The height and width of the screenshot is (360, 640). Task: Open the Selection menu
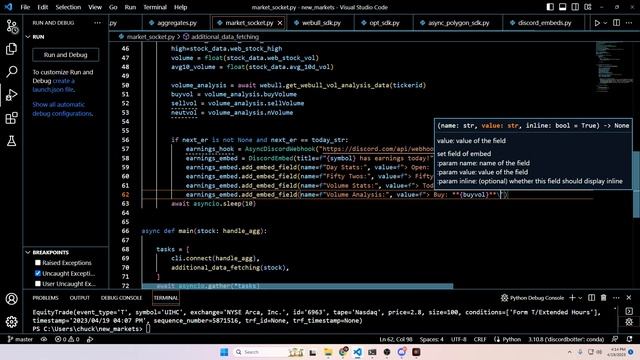tap(68, 7)
